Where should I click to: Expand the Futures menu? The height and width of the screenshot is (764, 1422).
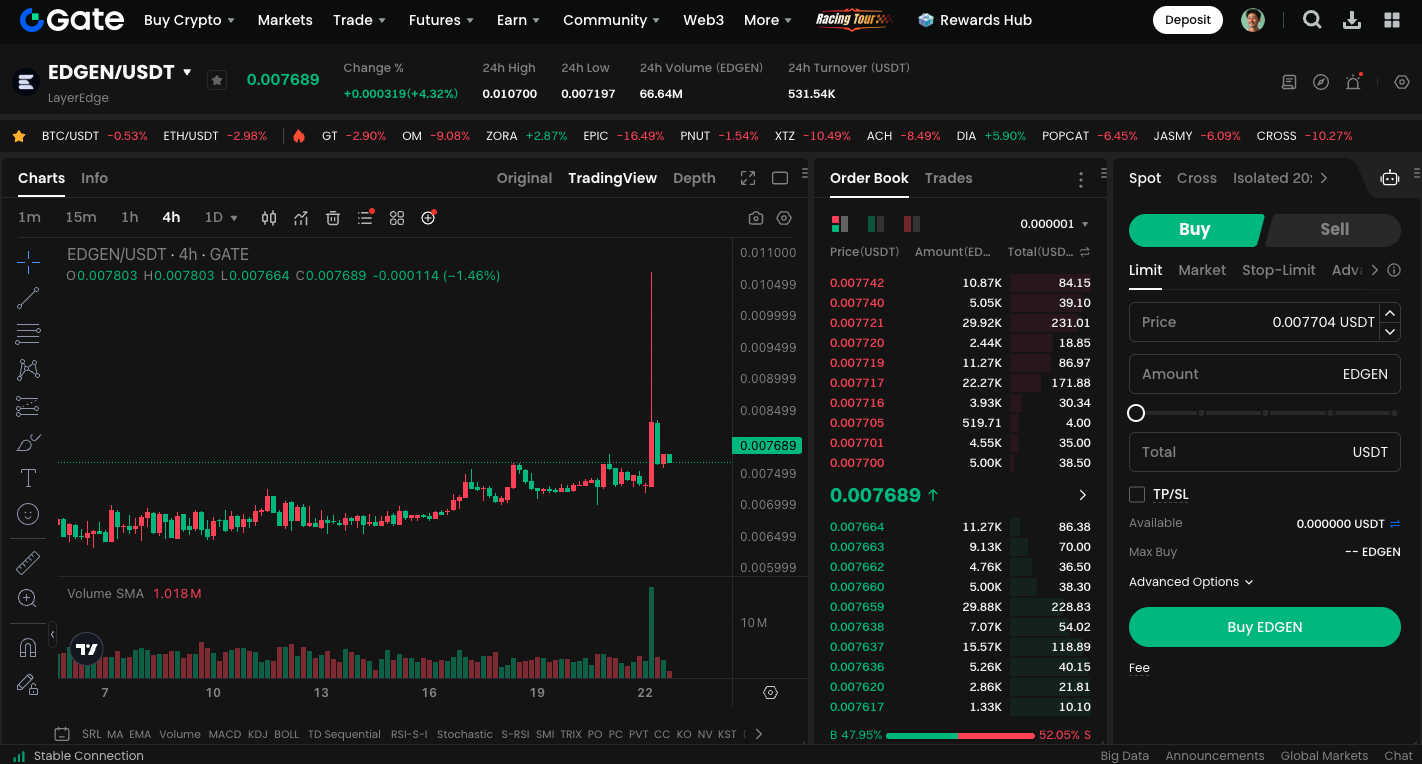click(x=441, y=20)
